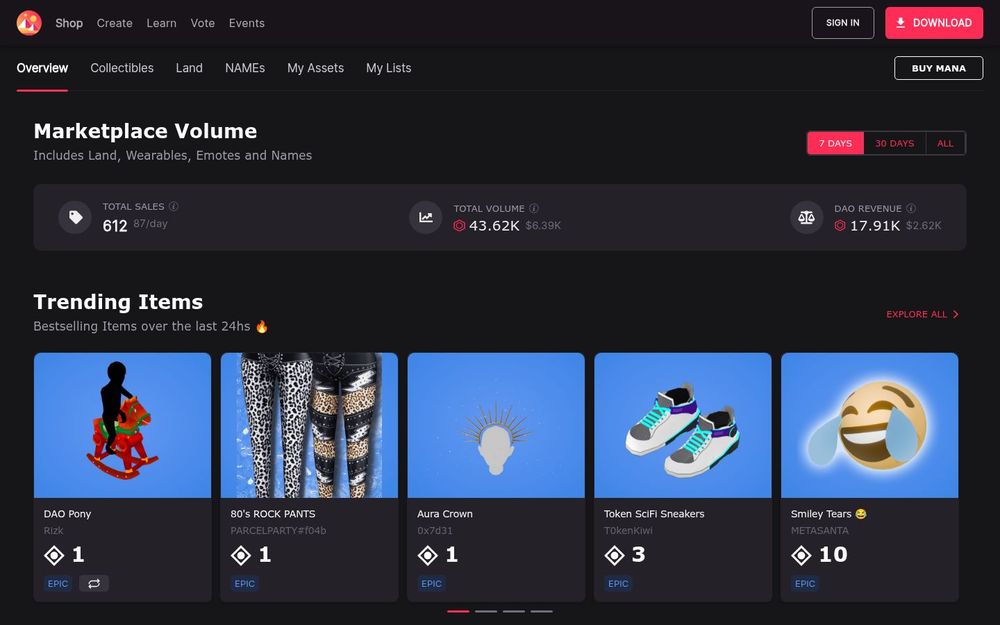Open the Learn menu
The width and height of the screenshot is (1000, 625).
click(161, 23)
